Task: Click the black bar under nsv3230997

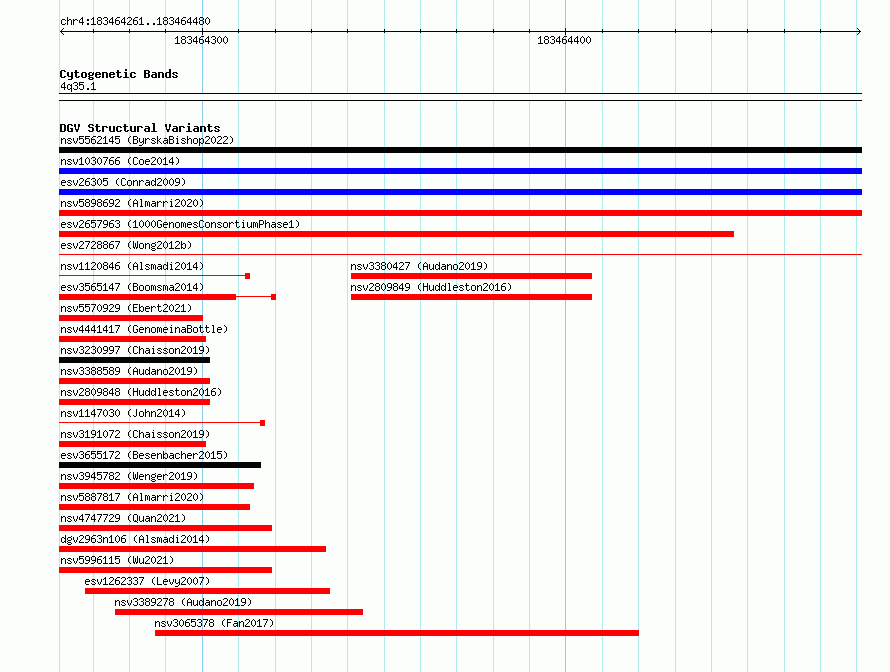Action: 135,360
